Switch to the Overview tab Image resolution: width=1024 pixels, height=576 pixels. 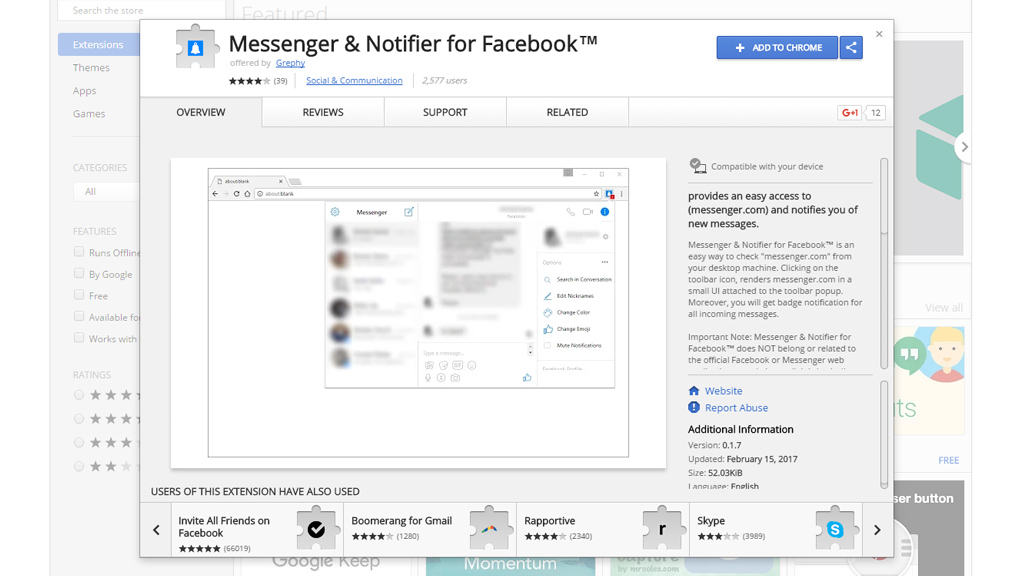click(200, 112)
